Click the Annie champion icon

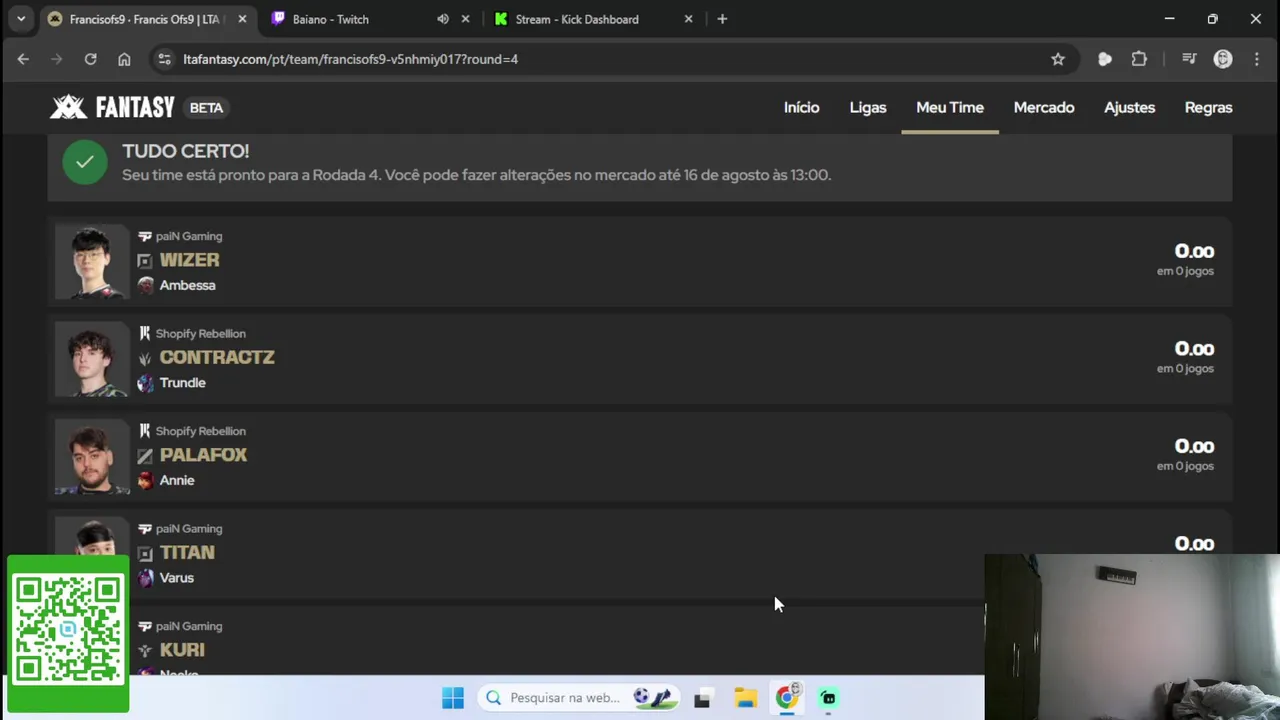(146, 480)
